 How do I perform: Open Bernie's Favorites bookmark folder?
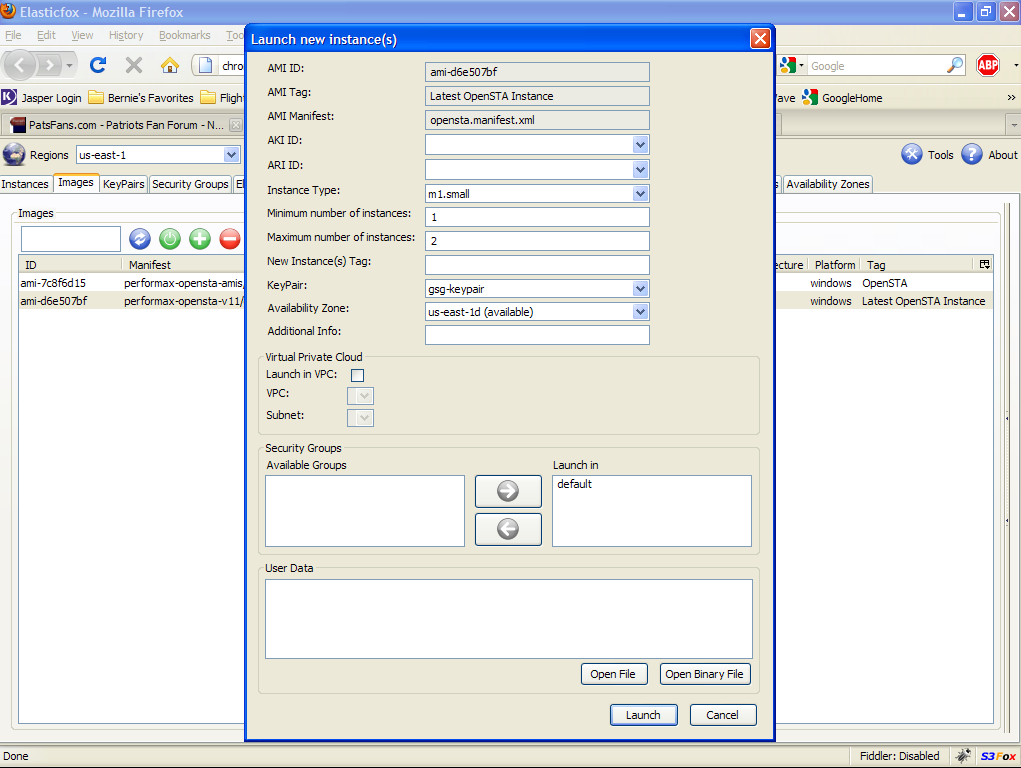coord(141,98)
